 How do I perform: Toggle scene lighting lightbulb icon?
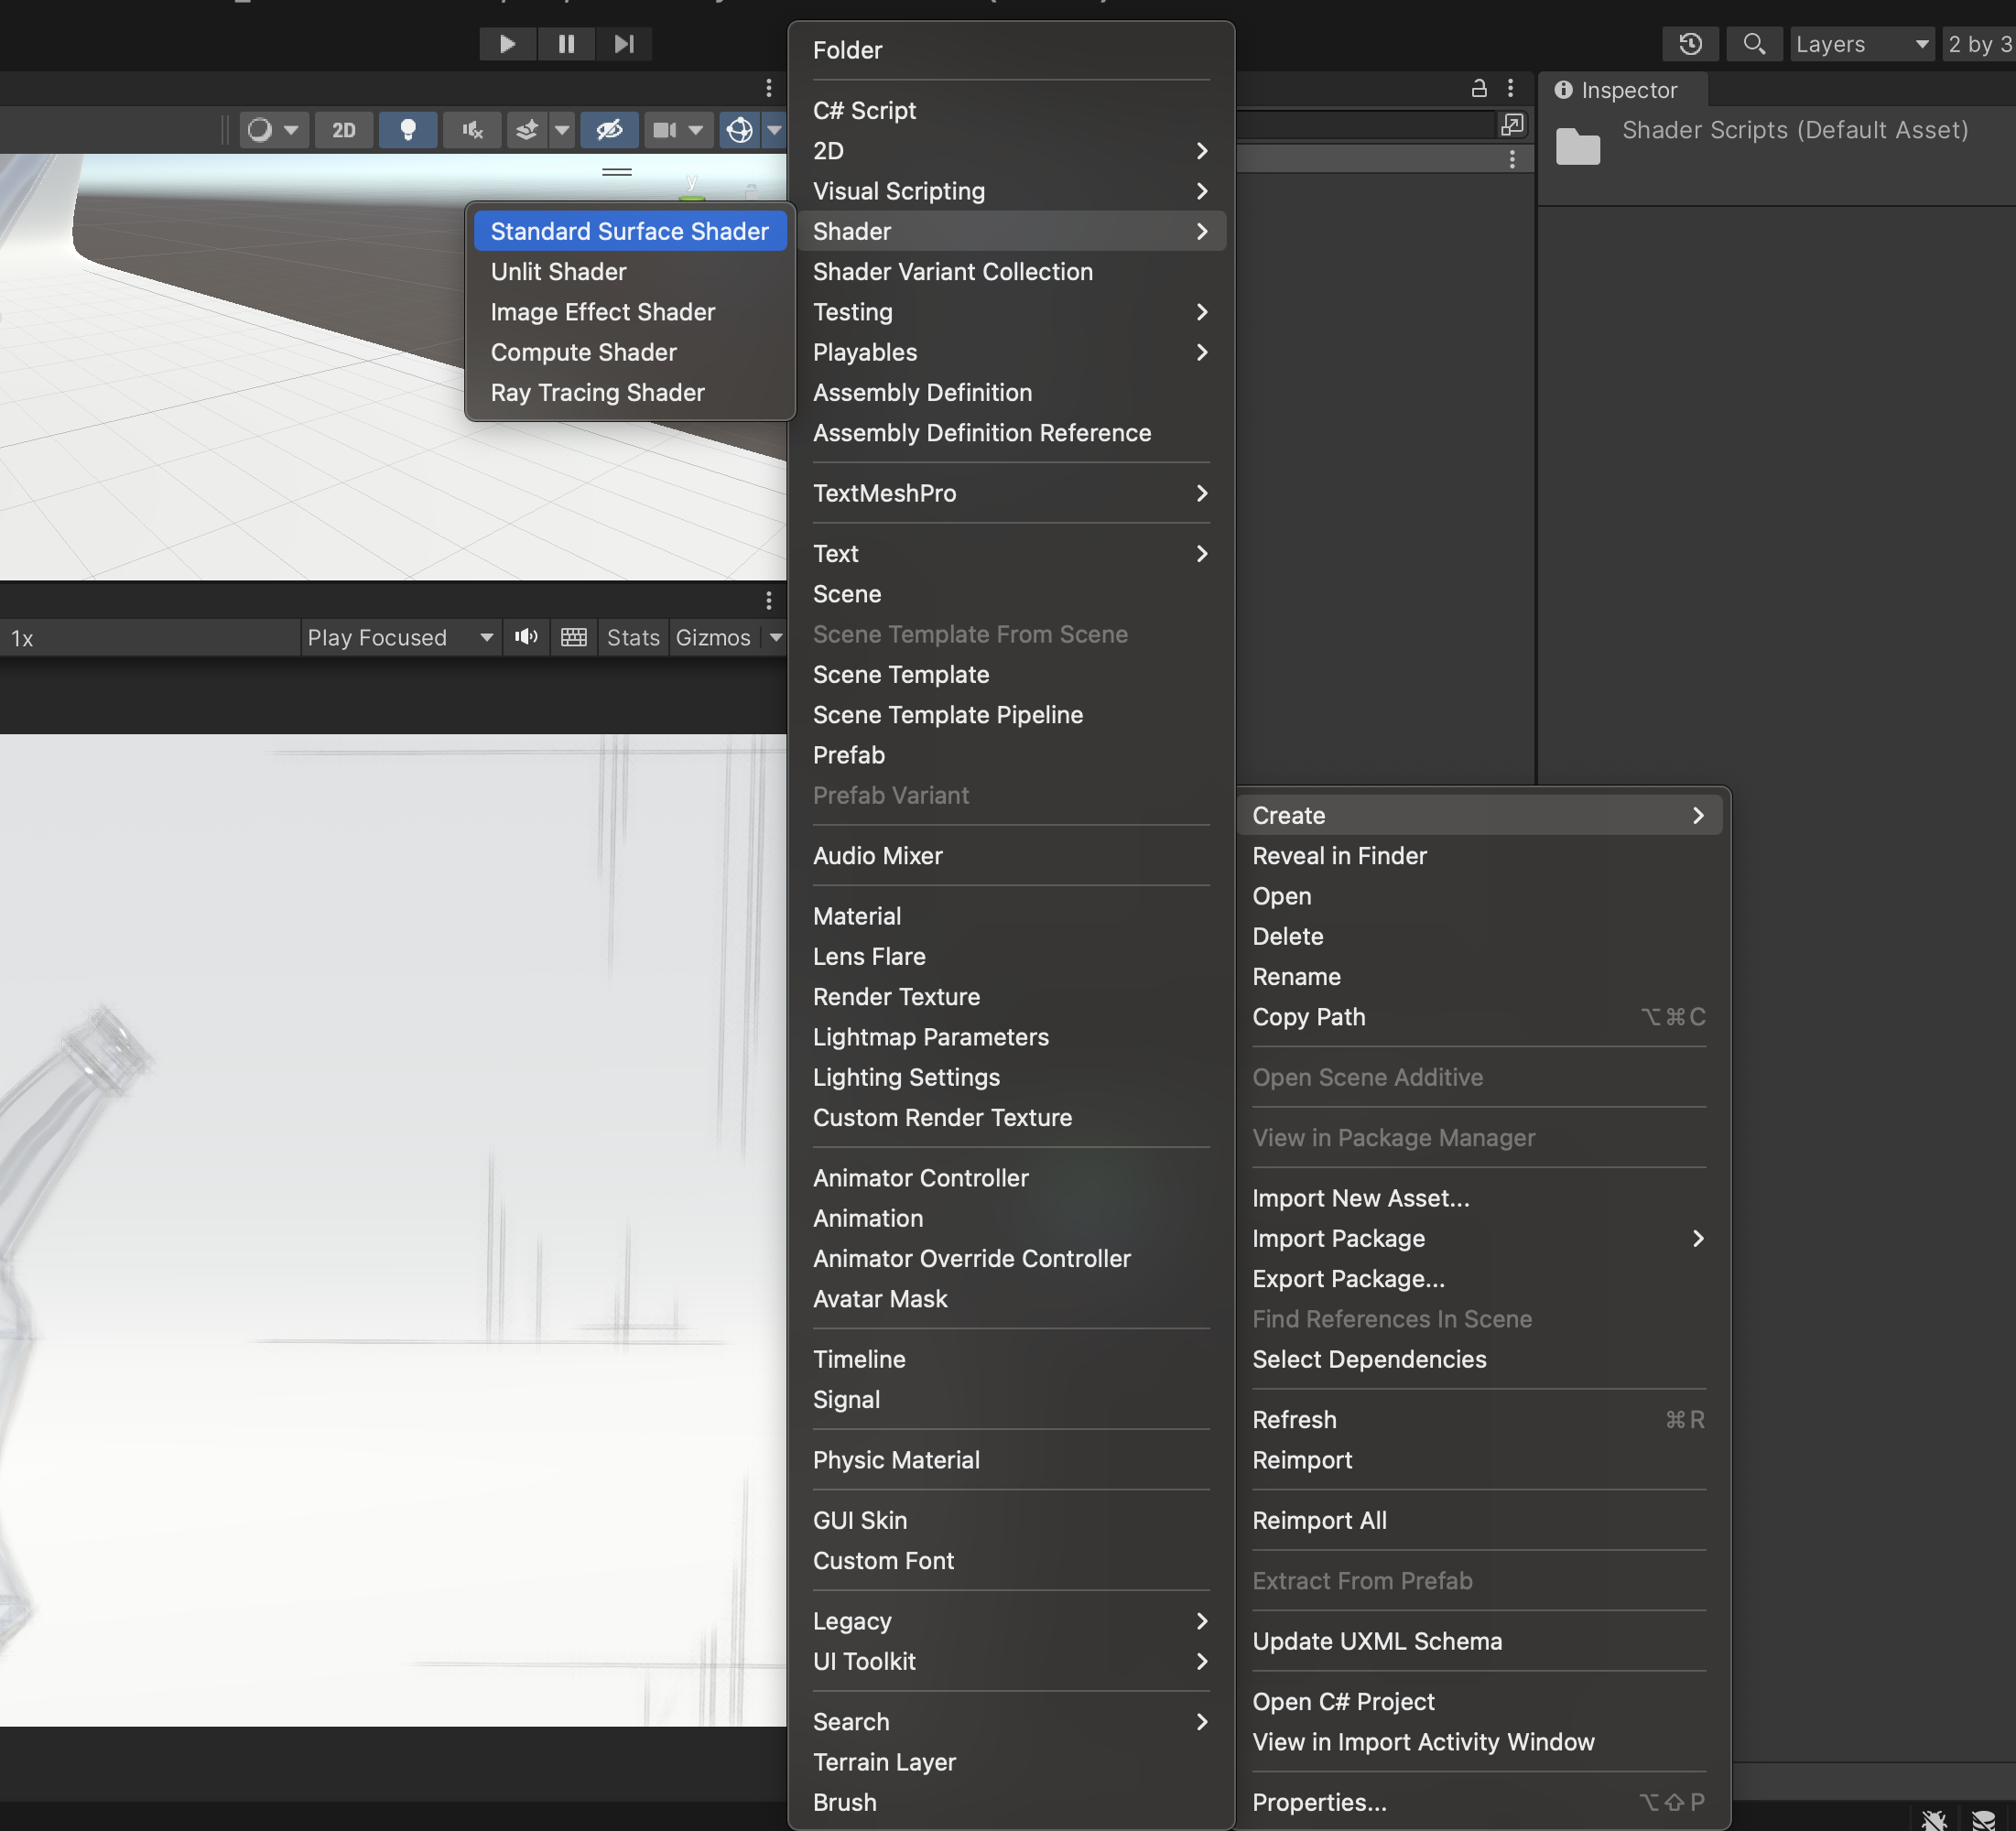tap(407, 130)
